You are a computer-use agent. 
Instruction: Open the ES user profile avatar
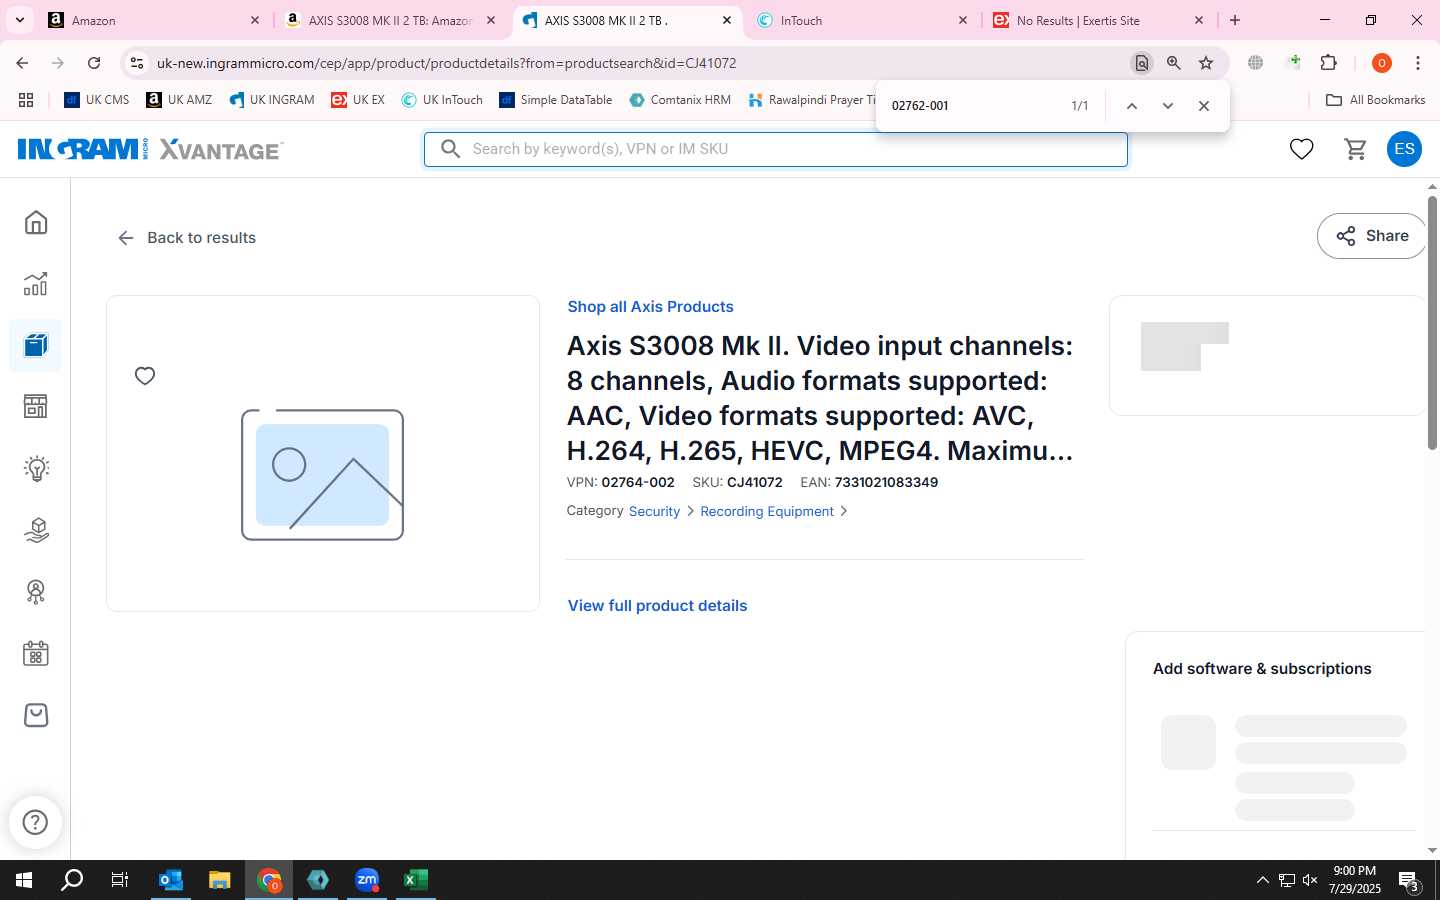click(x=1404, y=149)
